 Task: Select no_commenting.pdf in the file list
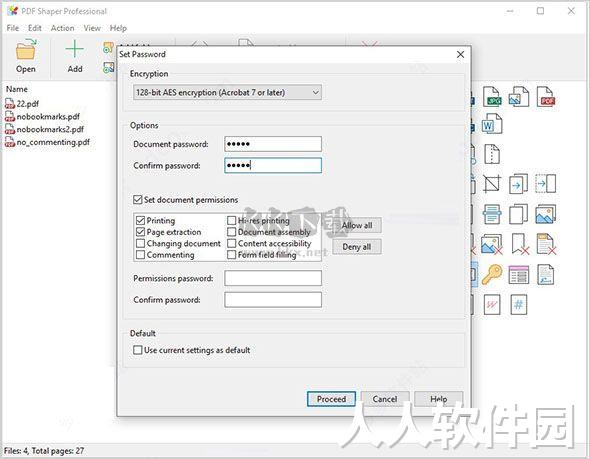tap(53, 142)
